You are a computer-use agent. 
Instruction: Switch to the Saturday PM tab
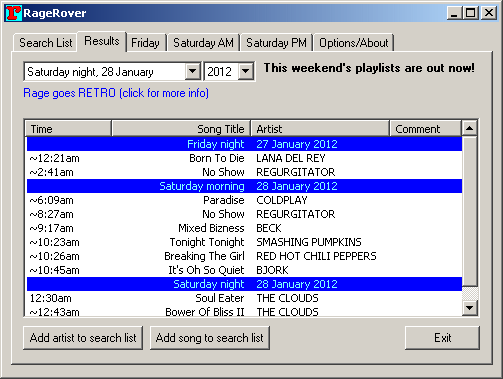pyautogui.click(x=276, y=43)
